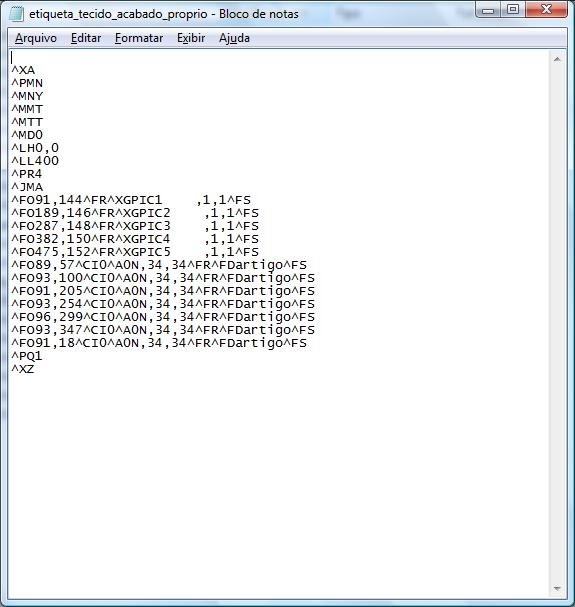
Task: Click the vertical scrollbar track
Action: point(557,324)
